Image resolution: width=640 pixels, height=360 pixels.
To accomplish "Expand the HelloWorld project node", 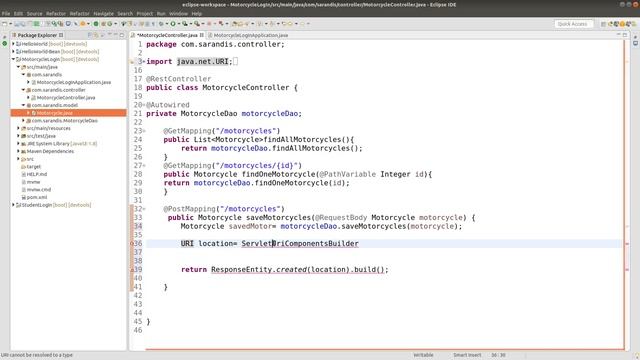I will pyautogui.click(x=13, y=44).
